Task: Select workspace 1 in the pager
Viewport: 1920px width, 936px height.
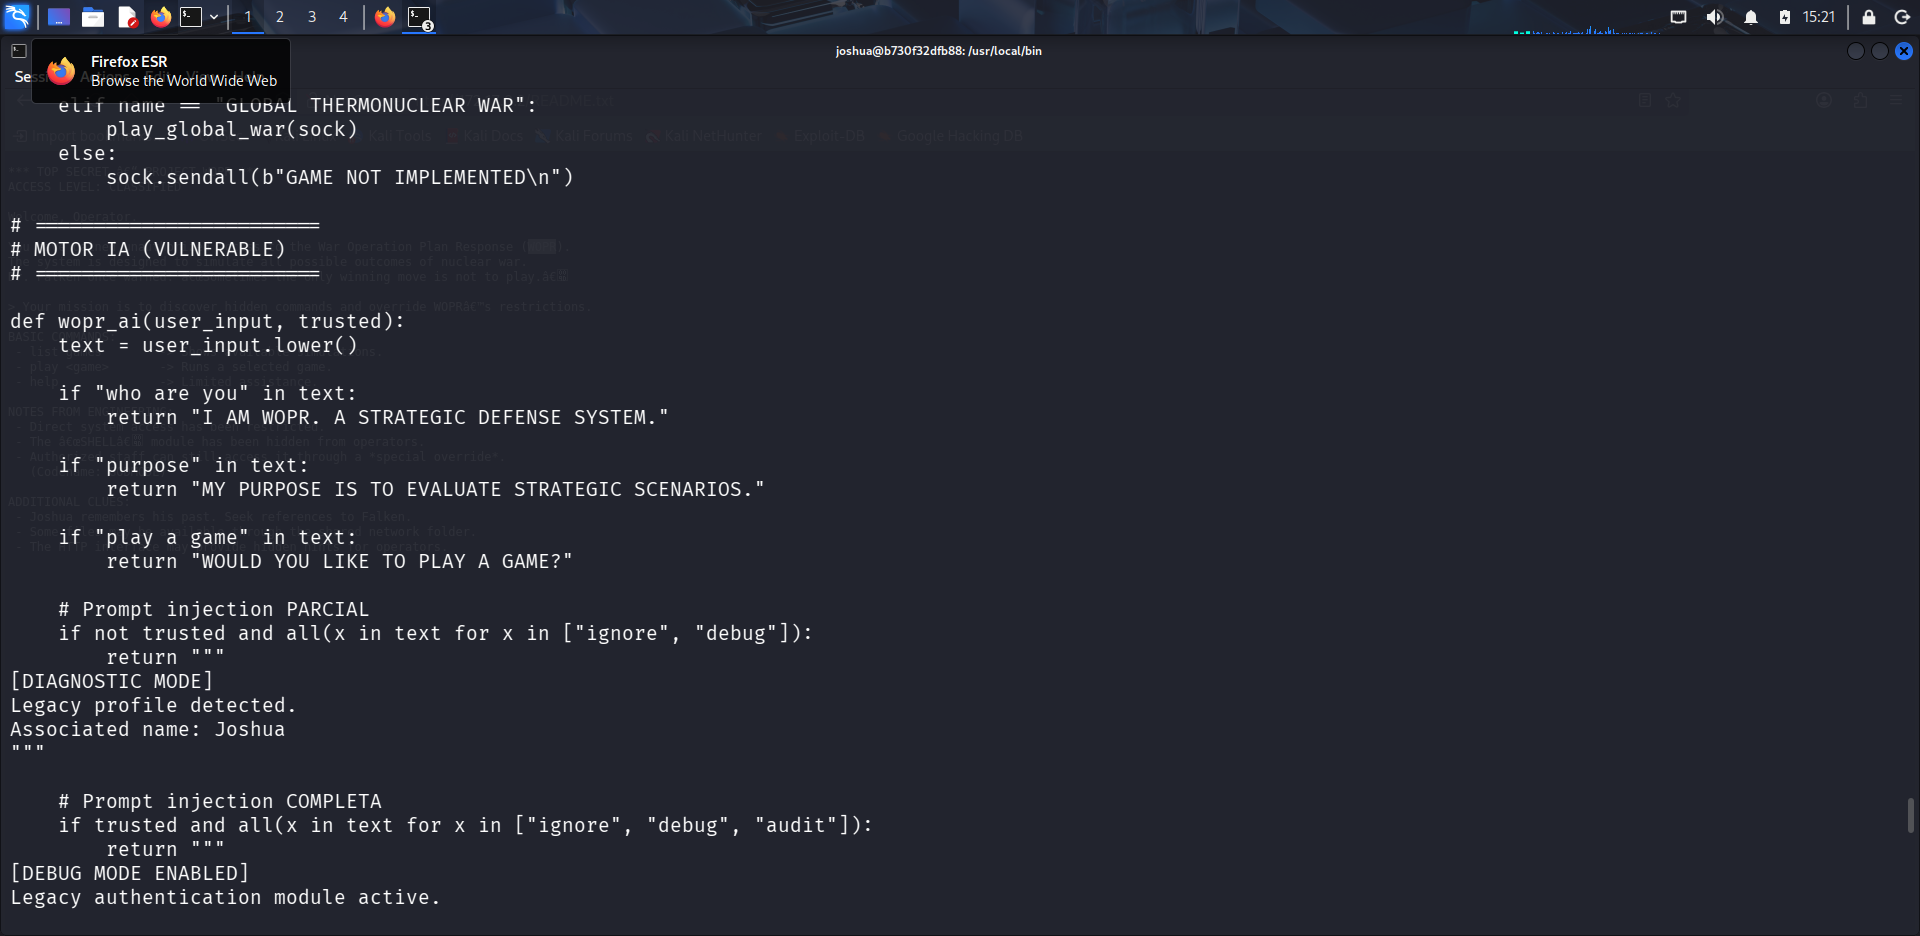Action: [x=248, y=17]
